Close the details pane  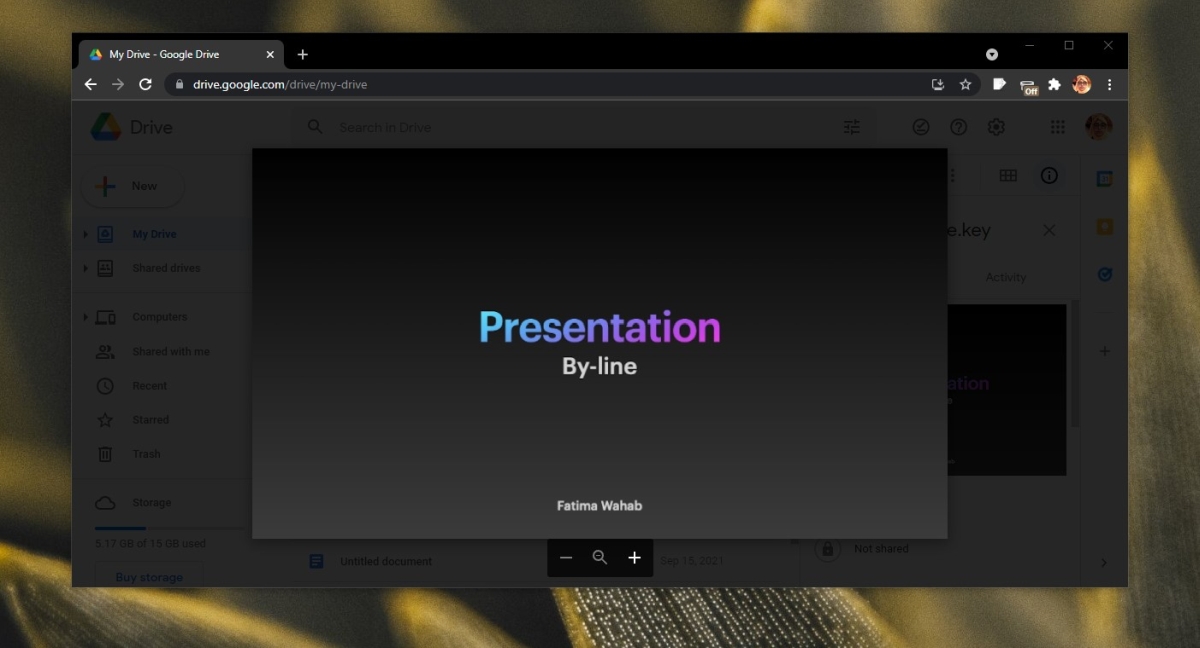(x=1049, y=231)
